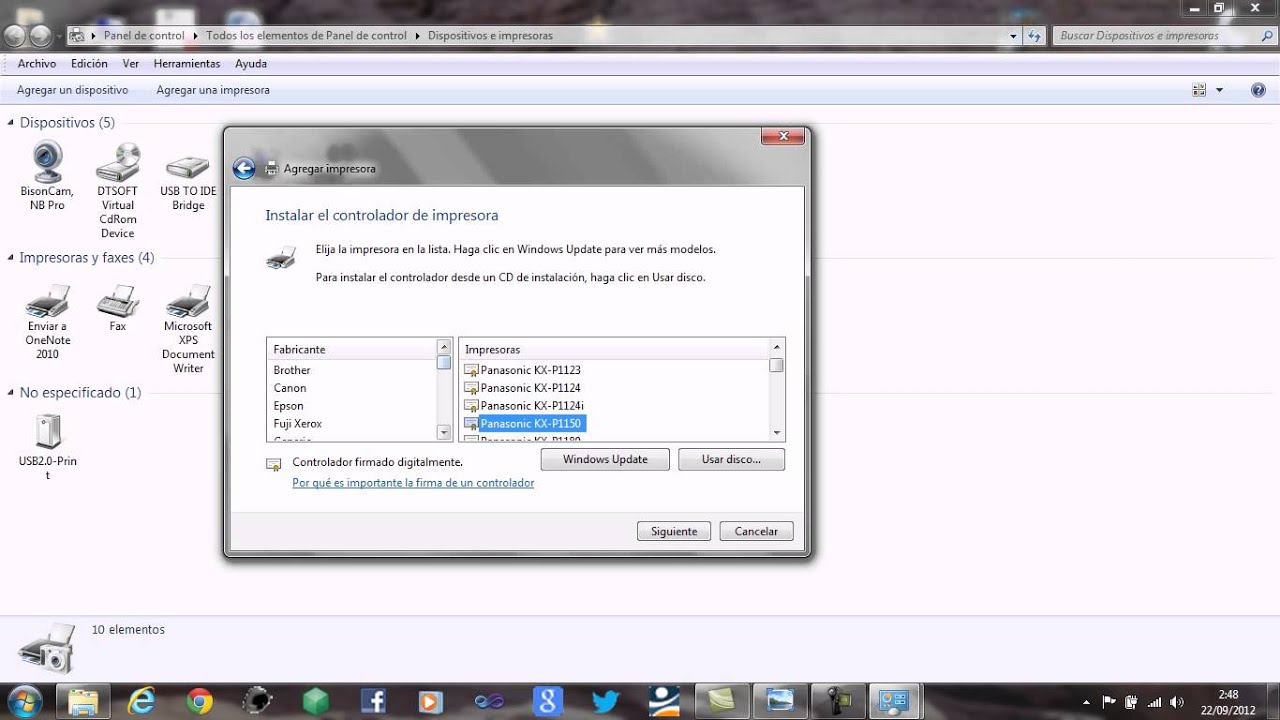This screenshot has width=1280, height=720.
Task: Select Panasonic KX-P1124i printer
Action: [x=524, y=406]
